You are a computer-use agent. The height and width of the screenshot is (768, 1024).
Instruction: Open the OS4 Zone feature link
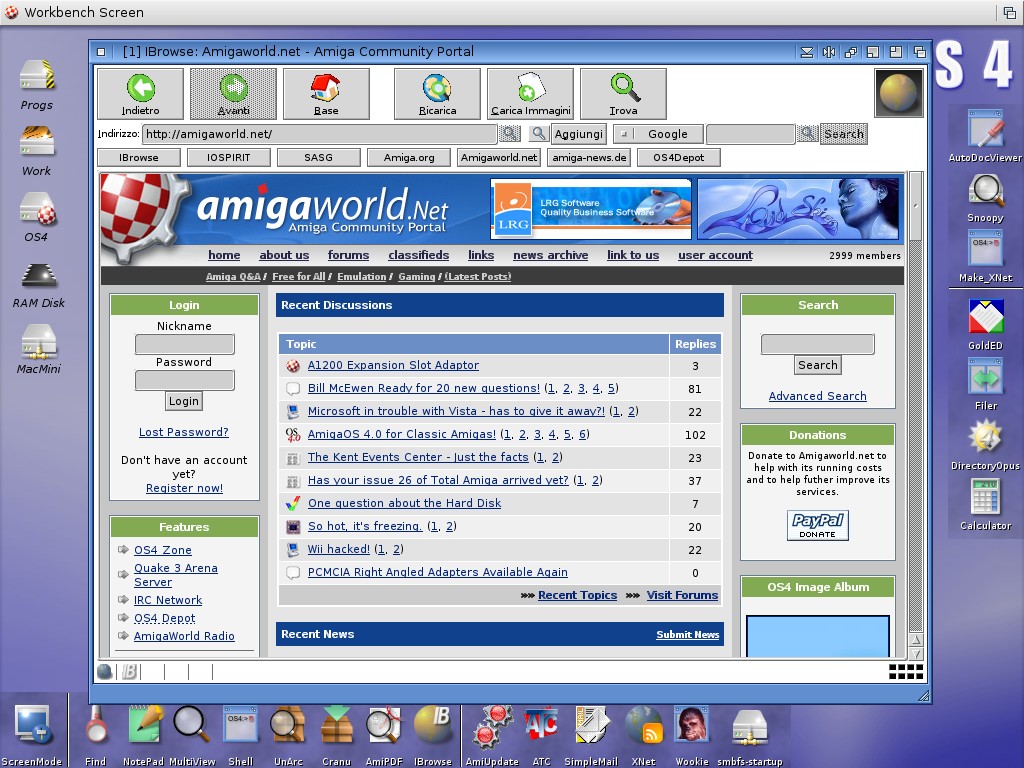click(163, 551)
